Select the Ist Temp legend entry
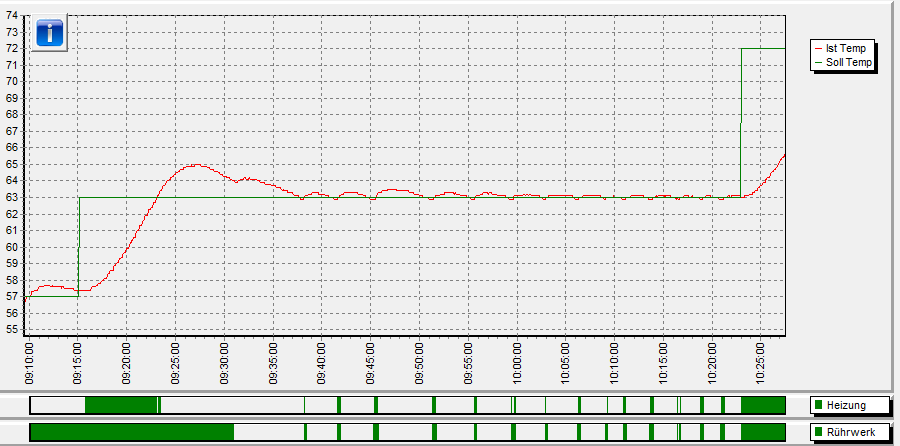 pyautogui.click(x=846, y=48)
